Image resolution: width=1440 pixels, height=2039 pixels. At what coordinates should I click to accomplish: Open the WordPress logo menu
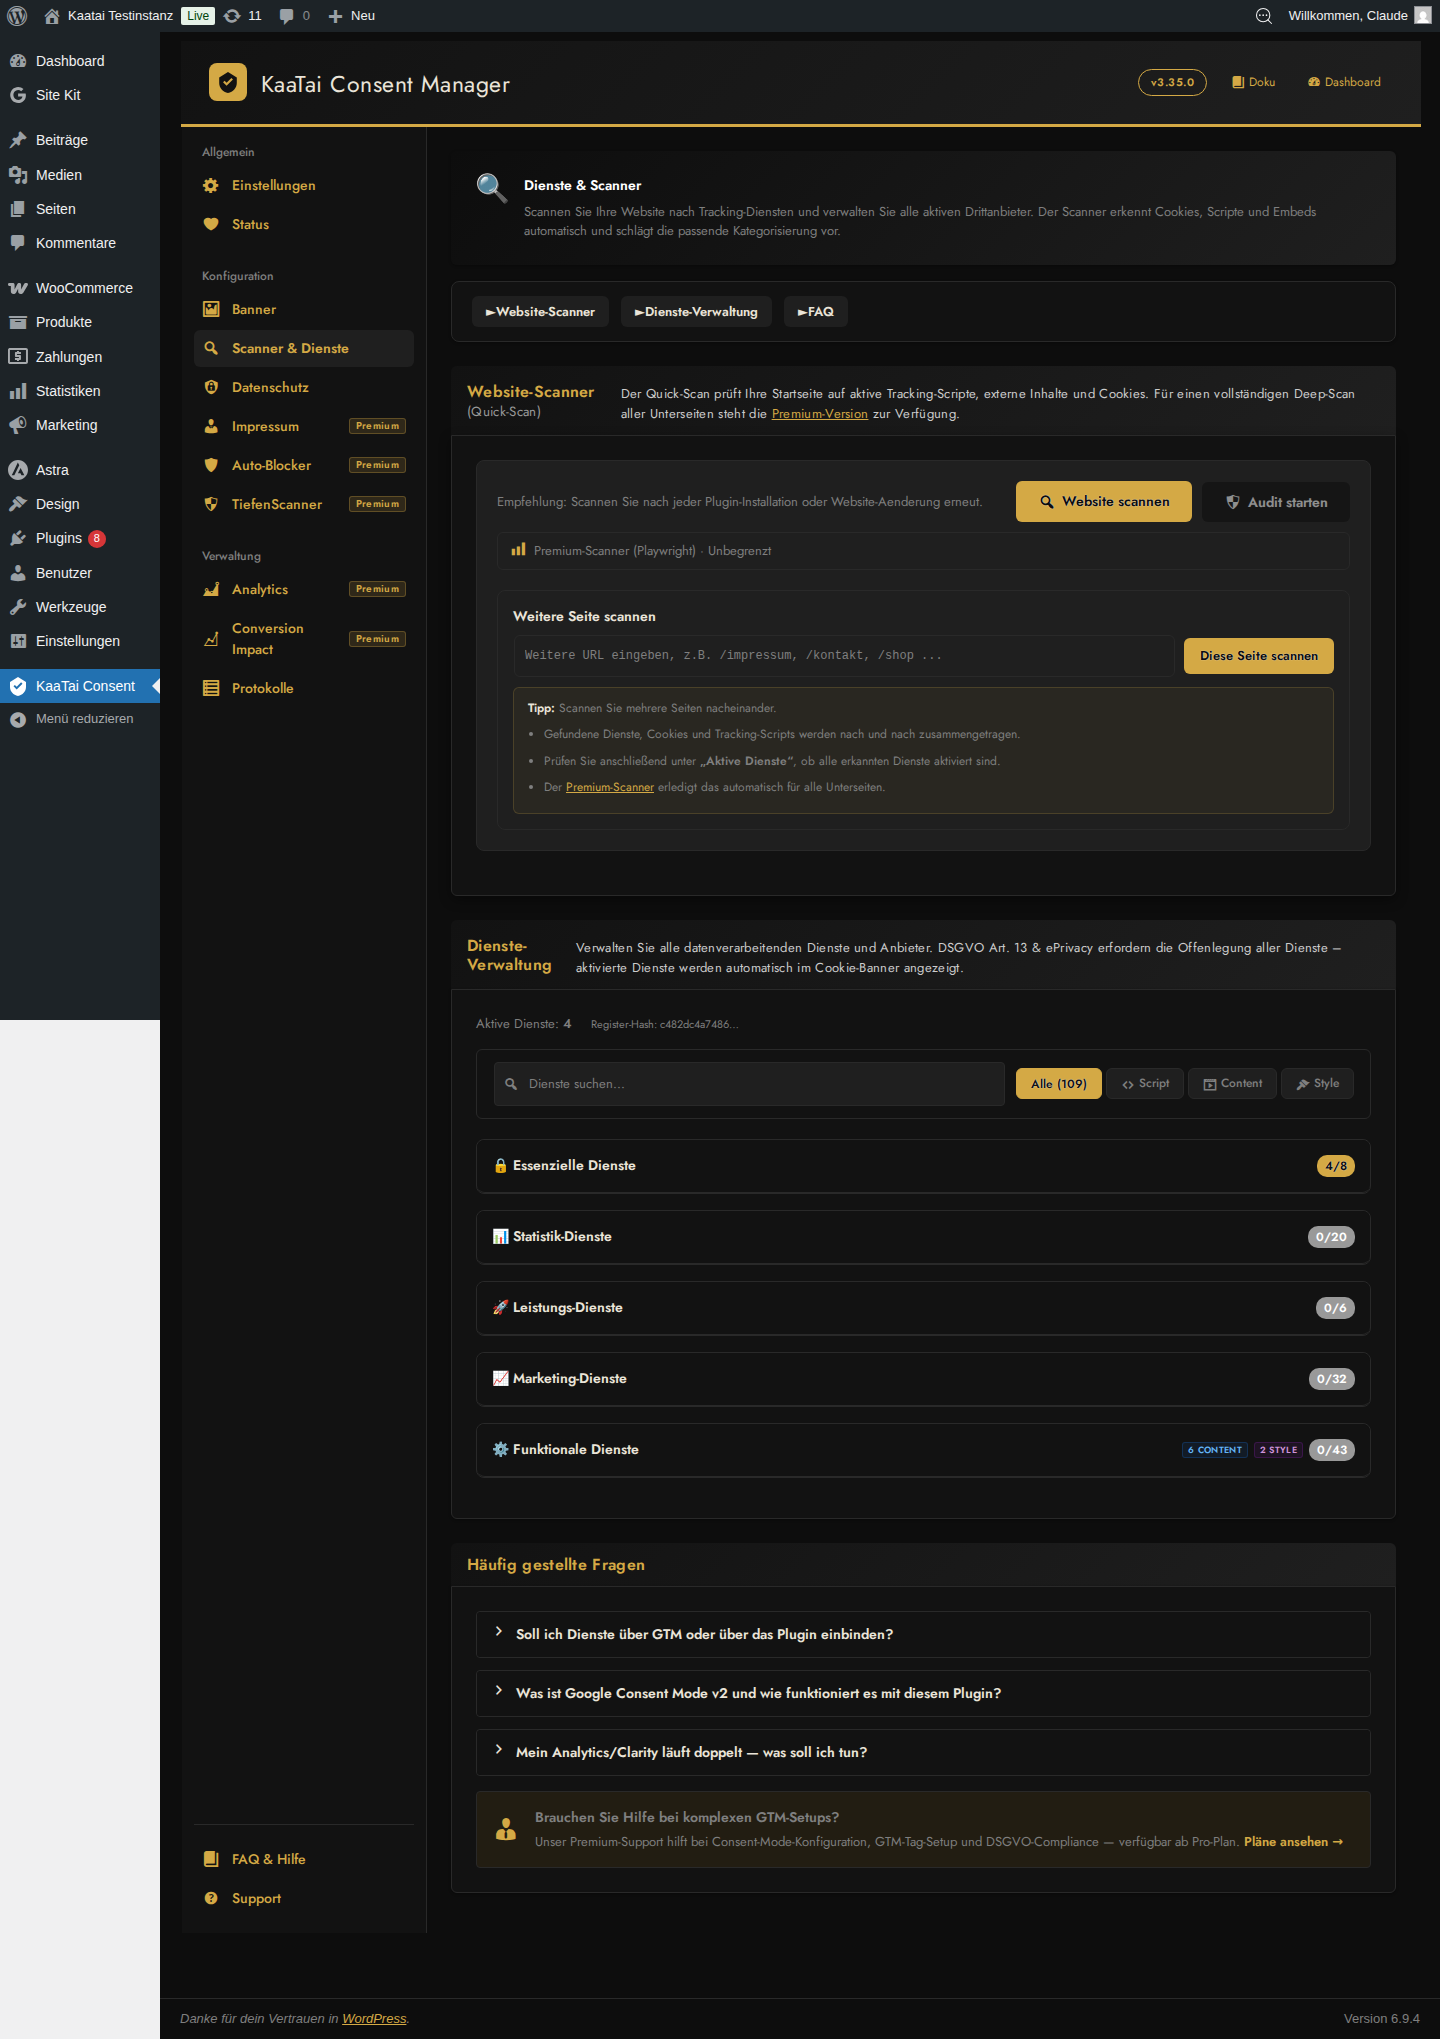(17, 16)
